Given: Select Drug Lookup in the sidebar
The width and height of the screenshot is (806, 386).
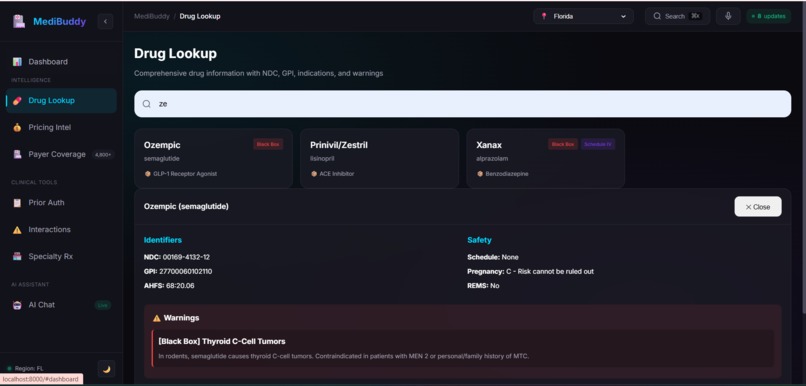Looking at the screenshot, I should (x=61, y=101).
